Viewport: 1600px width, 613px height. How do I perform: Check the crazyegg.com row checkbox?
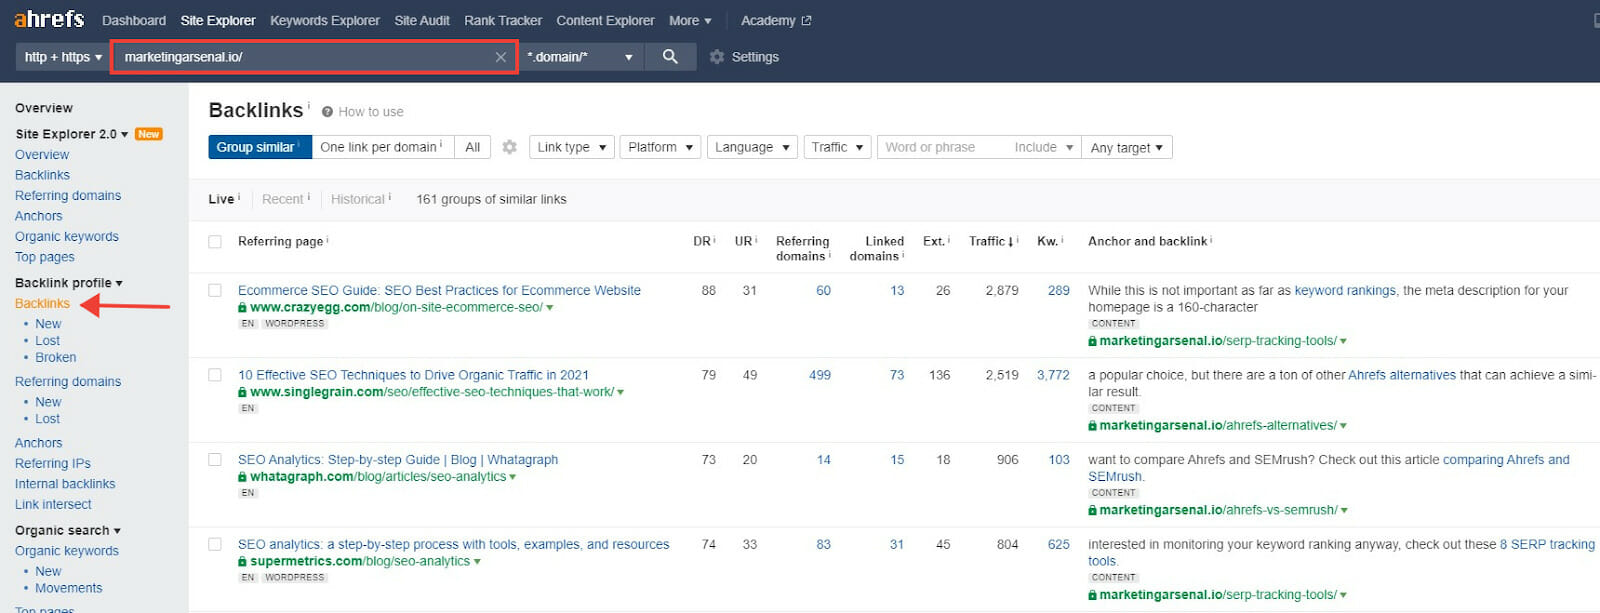click(215, 291)
